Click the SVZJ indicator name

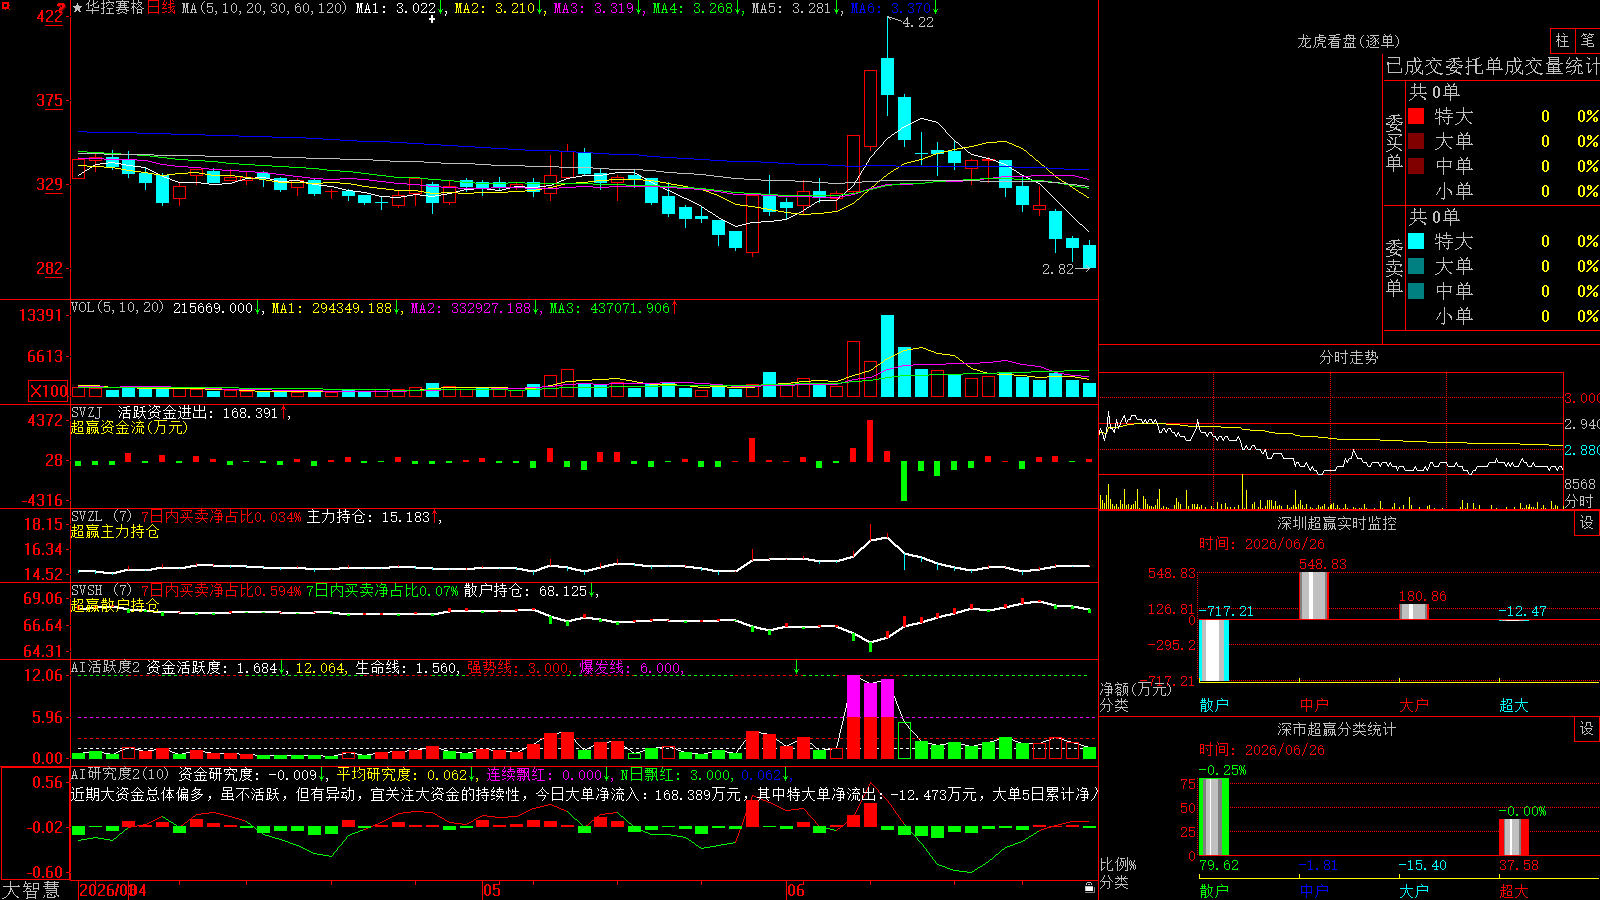87,412
